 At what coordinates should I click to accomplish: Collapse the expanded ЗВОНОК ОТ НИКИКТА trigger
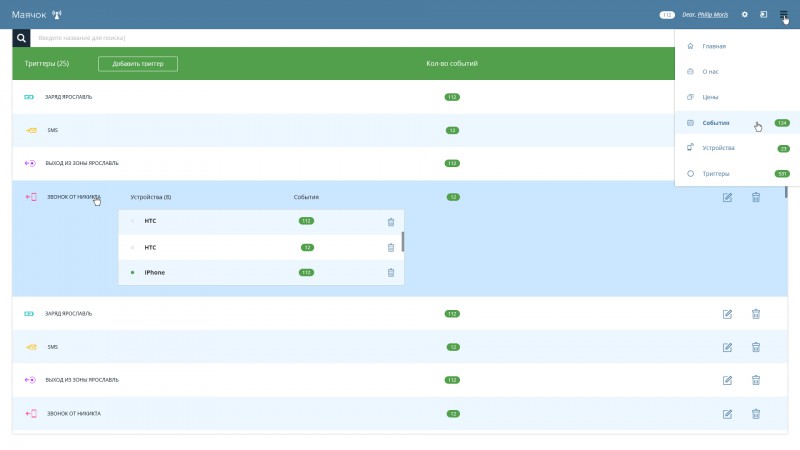pos(73,197)
